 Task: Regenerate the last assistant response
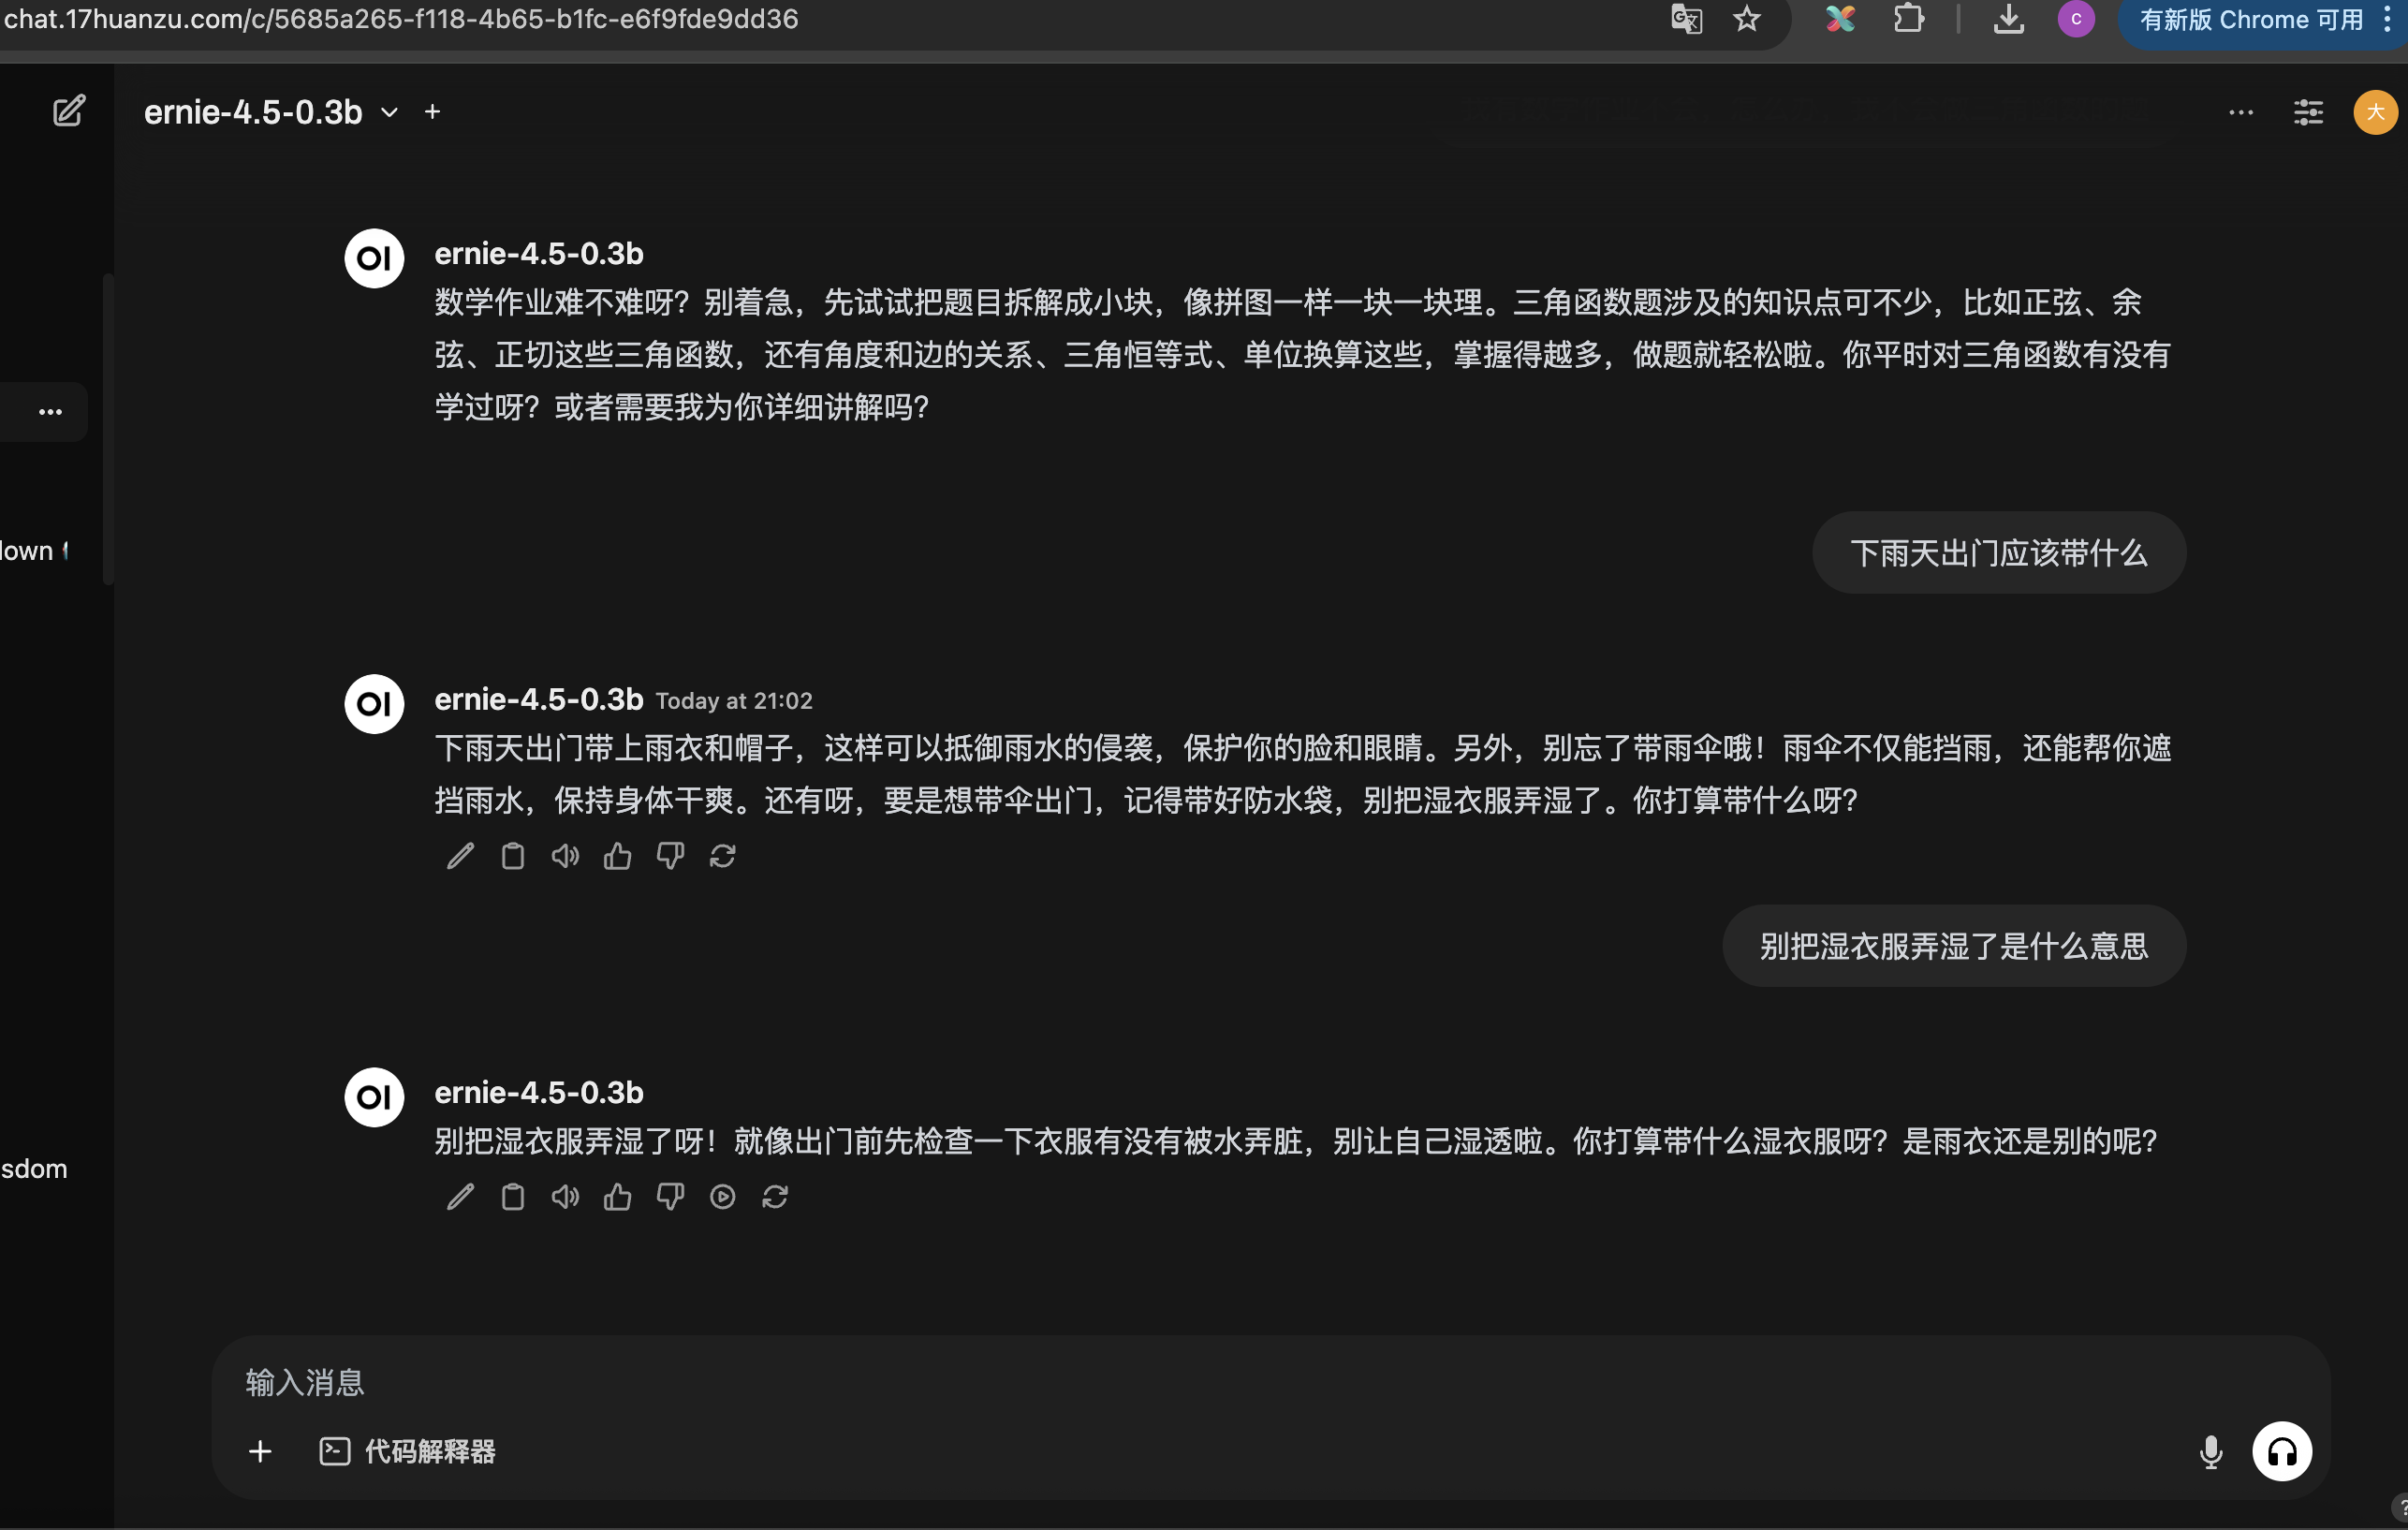[x=776, y=1197]
